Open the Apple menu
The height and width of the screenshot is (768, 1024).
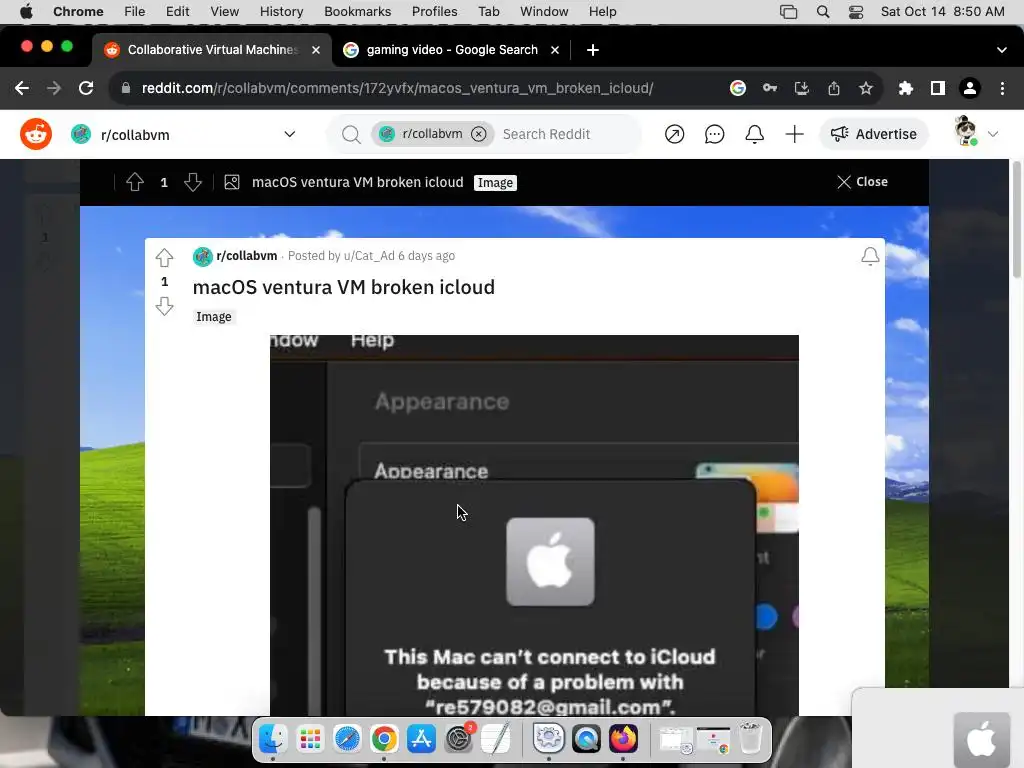pyautogui.click(x=26, y=12)
